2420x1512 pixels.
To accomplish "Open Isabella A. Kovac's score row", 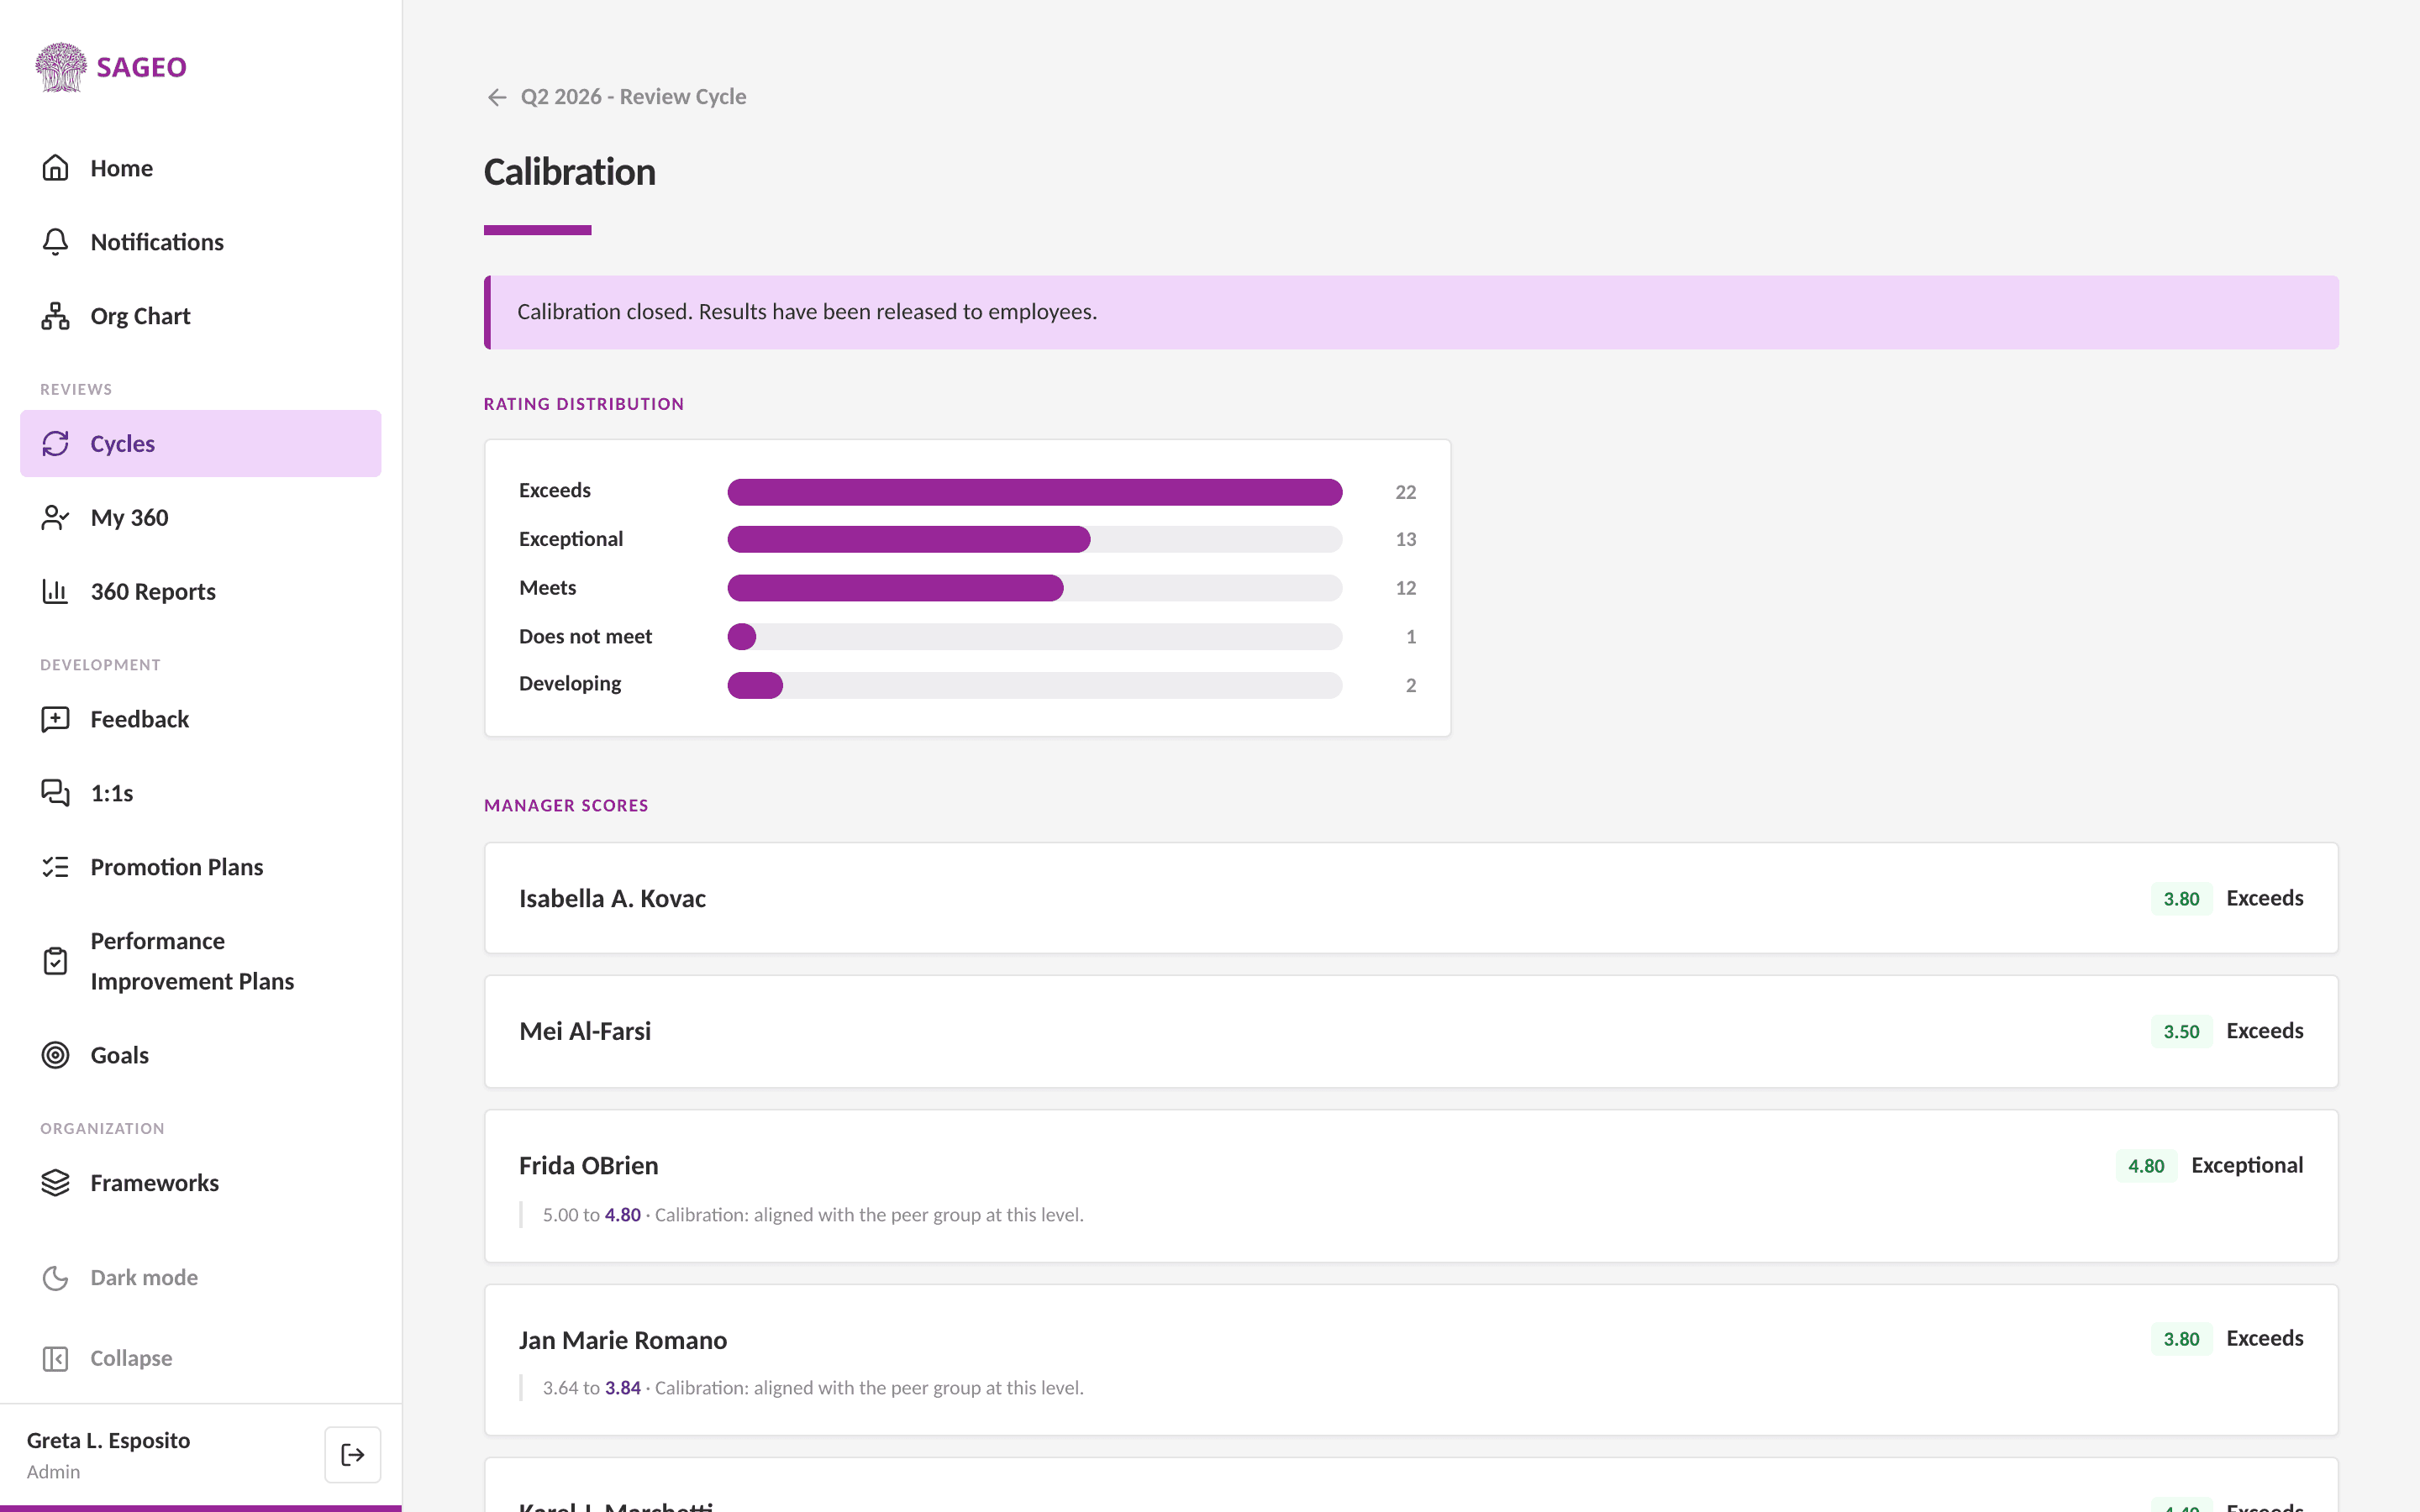I will coord(1411,898).
